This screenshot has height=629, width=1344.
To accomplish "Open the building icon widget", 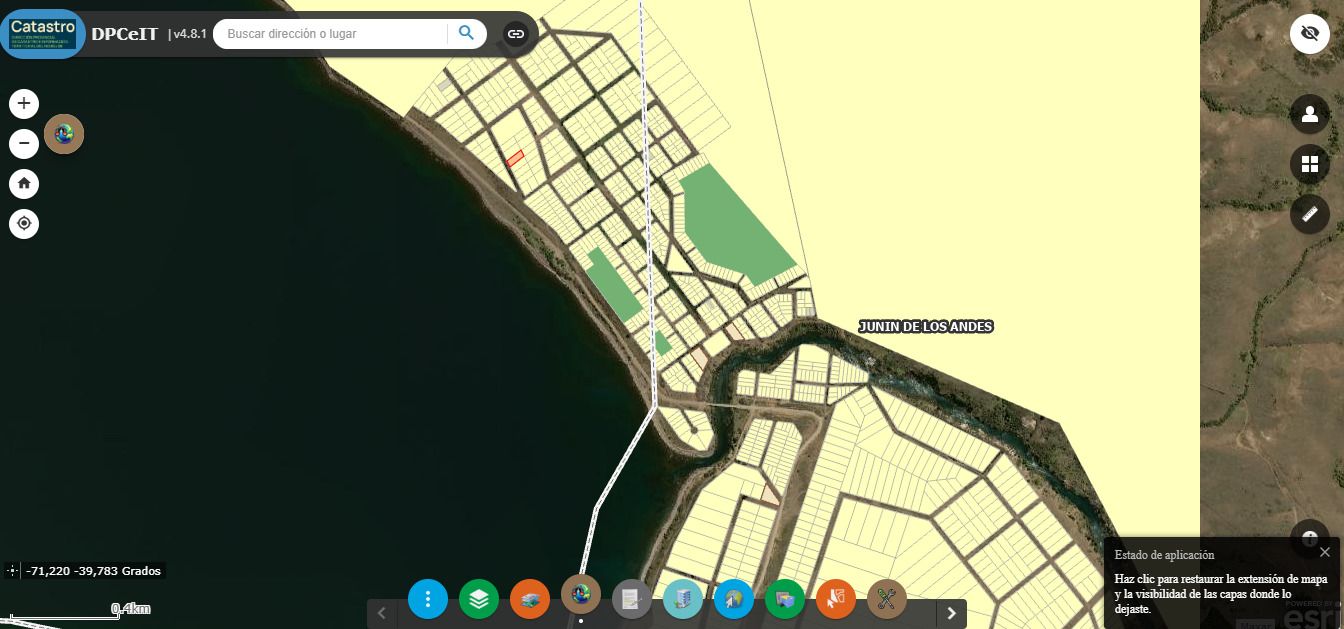I will 683,599.
